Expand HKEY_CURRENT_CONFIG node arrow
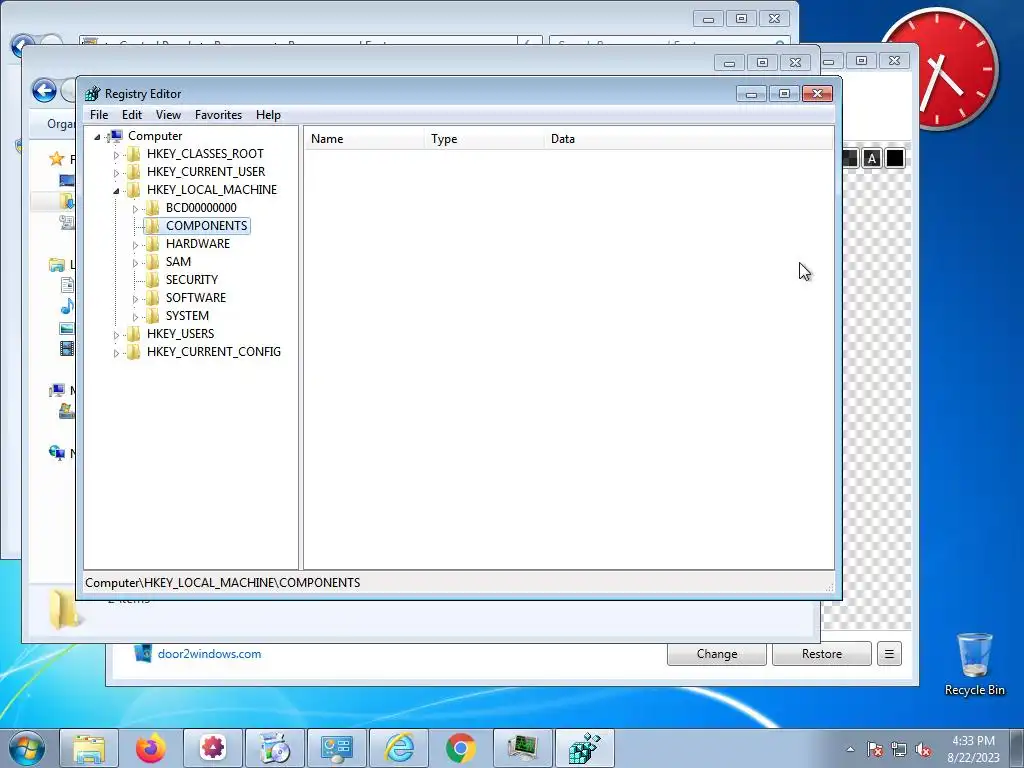Viewport: 1024px width, 768px height. pos(116,353)
